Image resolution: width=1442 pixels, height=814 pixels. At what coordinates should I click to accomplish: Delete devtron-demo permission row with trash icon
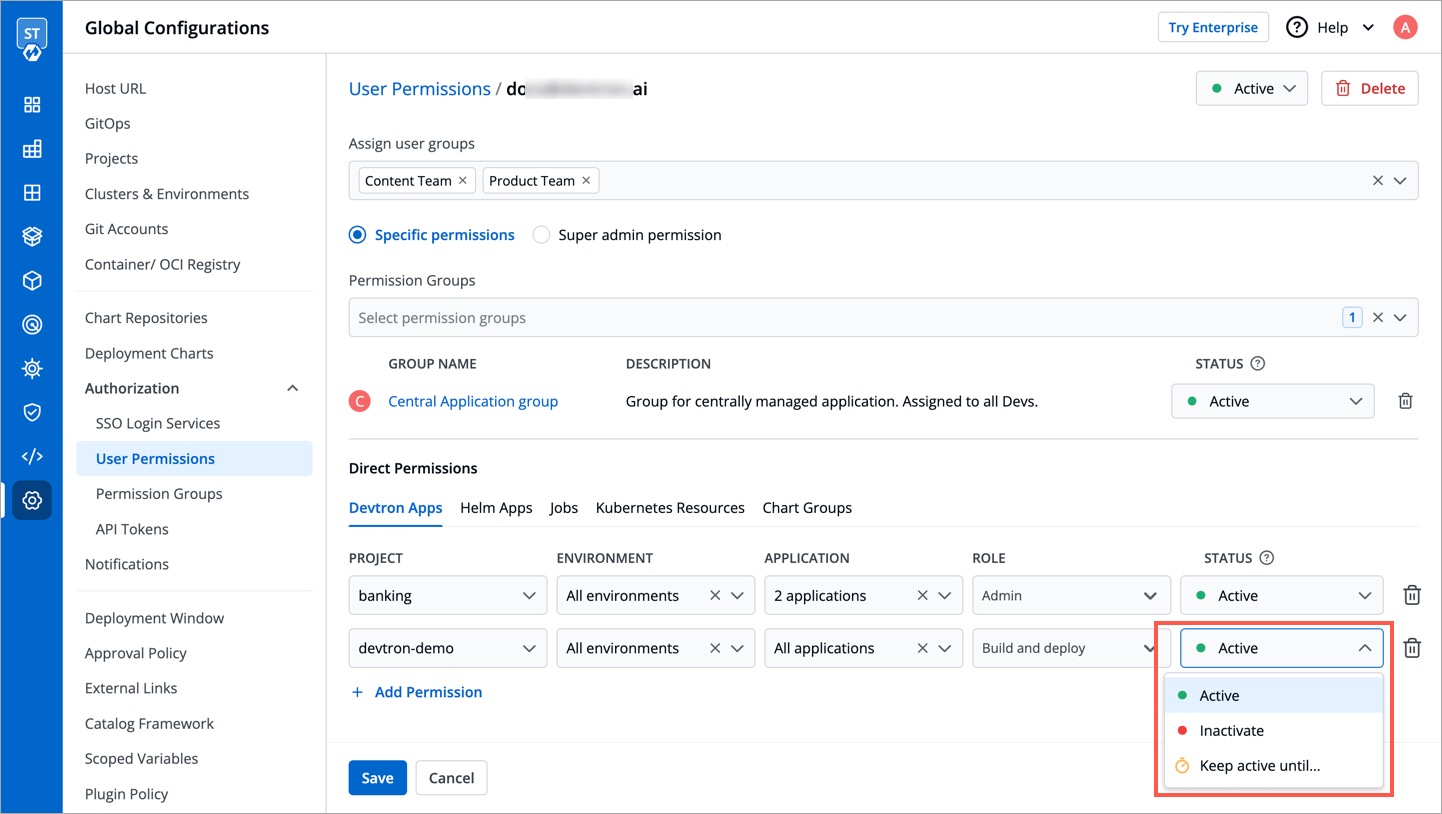click(x=1412, y=648)
